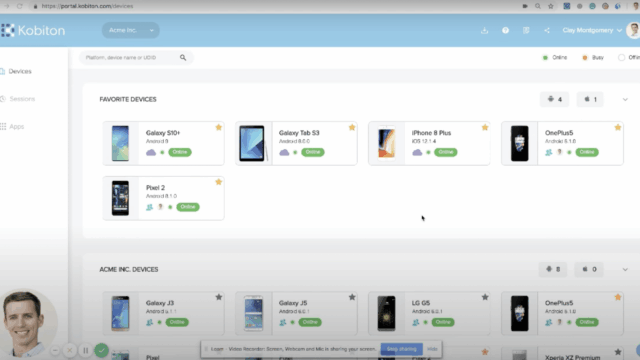Open the documentation icon in header
640x360 pixels.
[526, 30]
